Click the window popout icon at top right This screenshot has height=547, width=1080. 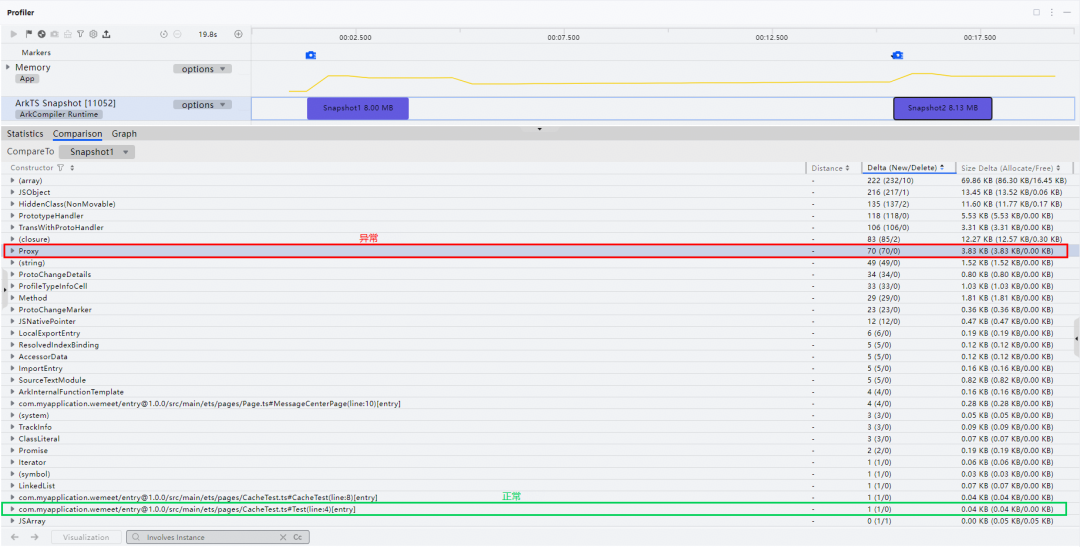1037,12
